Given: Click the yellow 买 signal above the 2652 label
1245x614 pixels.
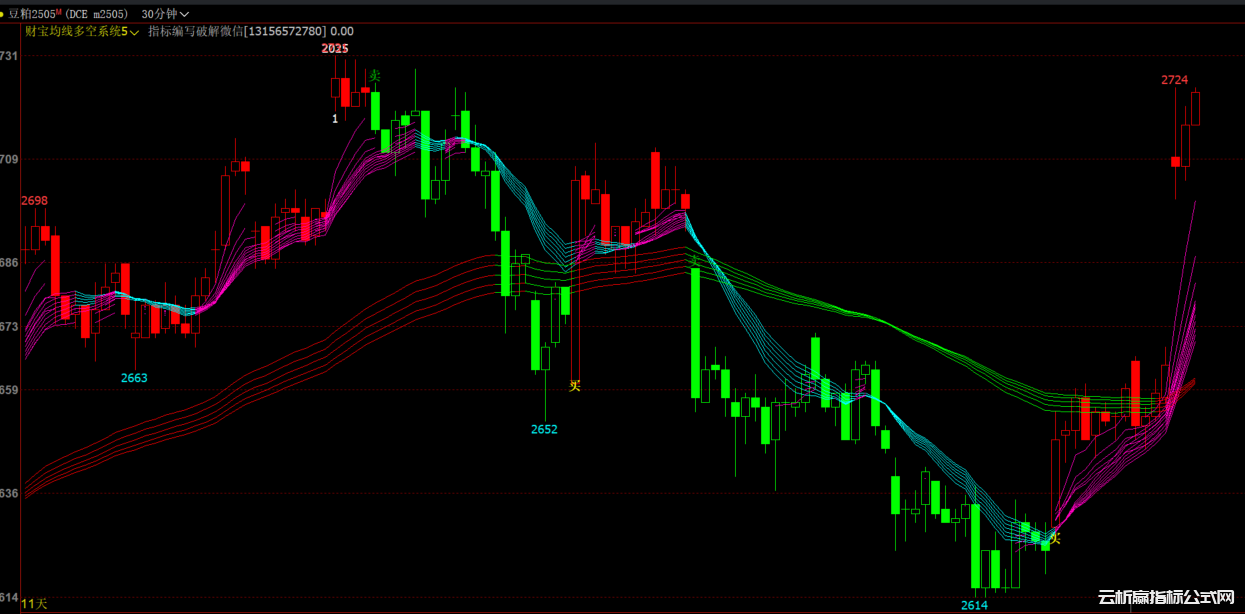Looking at the screenshot, I should [575, 385].
